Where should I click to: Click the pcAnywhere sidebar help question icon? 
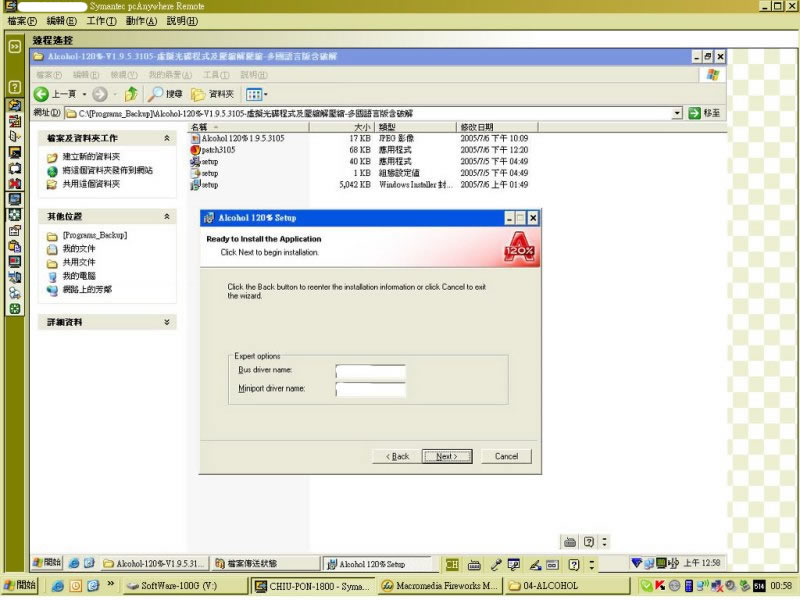point(15,87)
